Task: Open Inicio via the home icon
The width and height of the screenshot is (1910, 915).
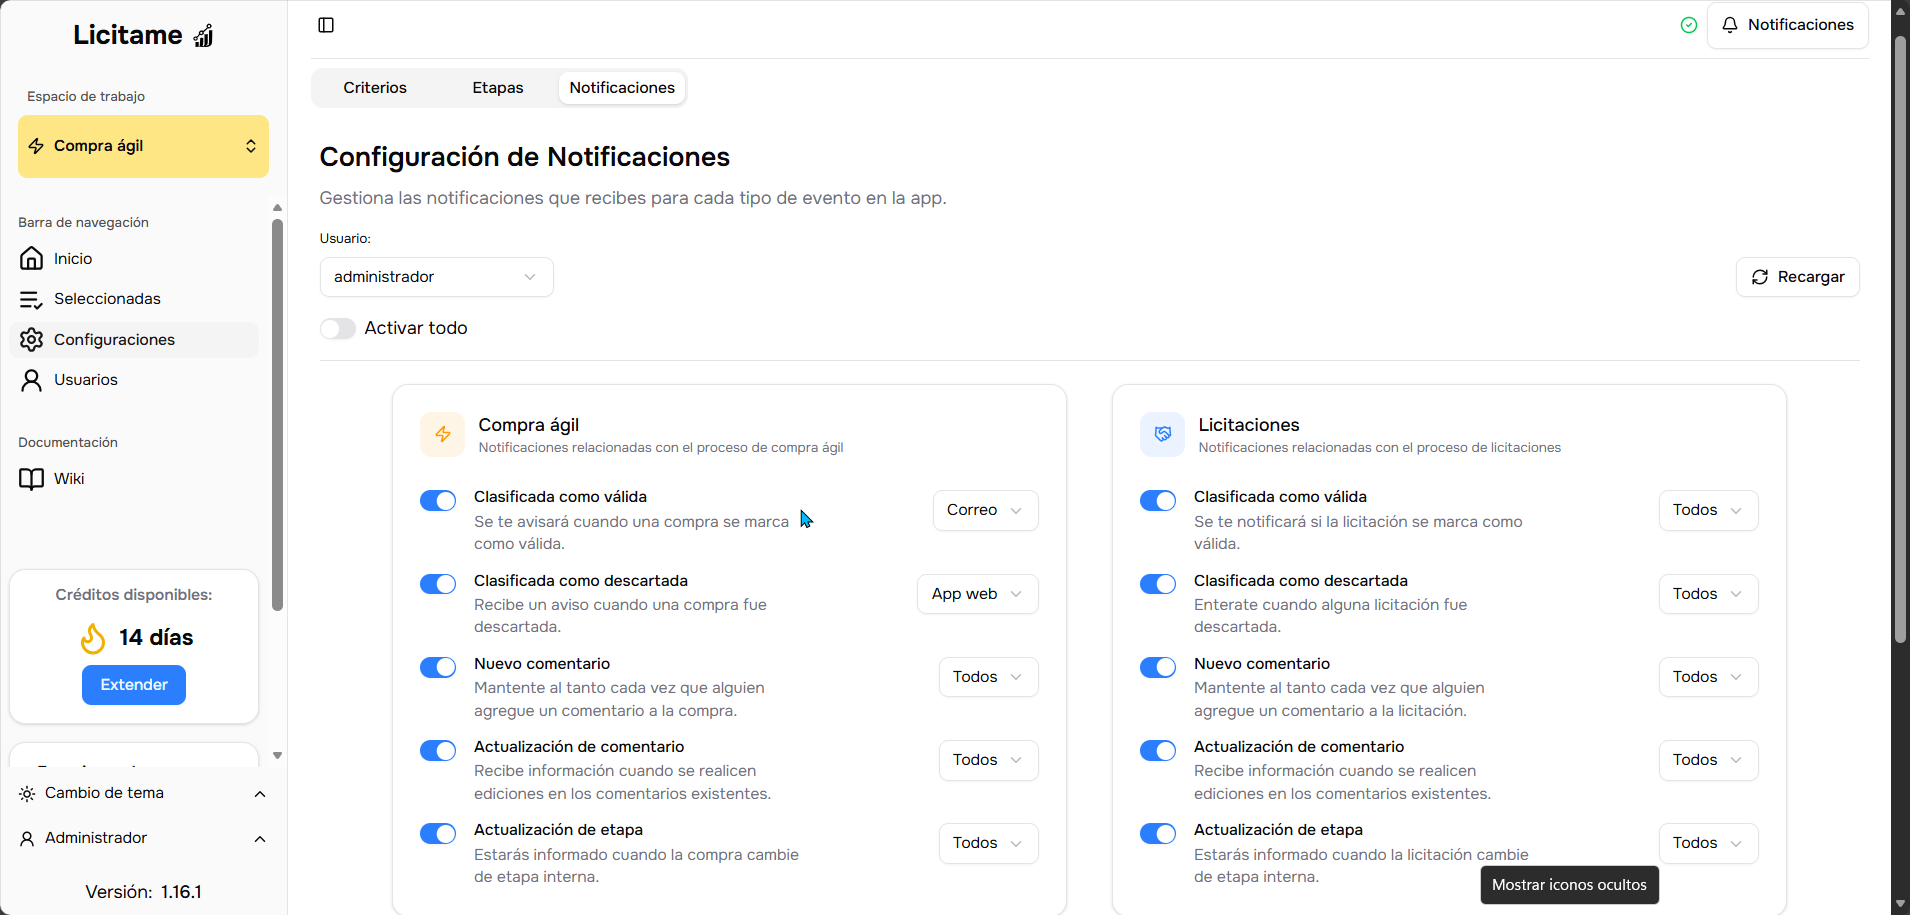Action: 32,259
